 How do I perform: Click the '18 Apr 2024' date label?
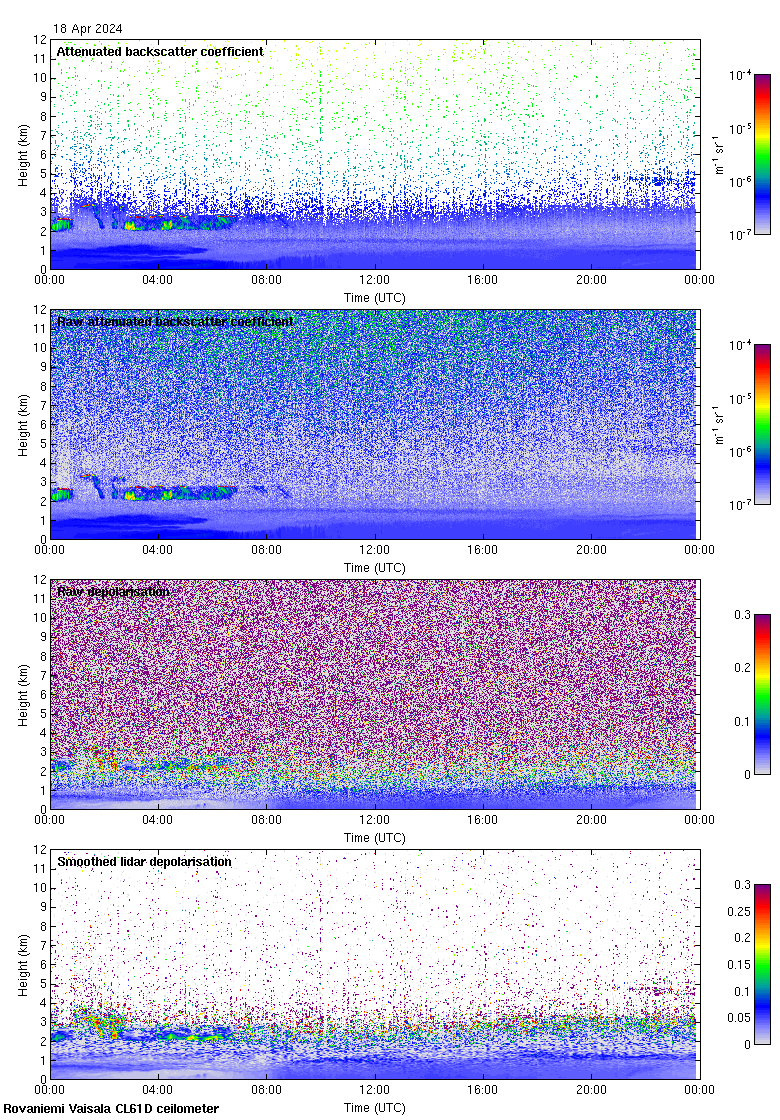tap(88, 29)
